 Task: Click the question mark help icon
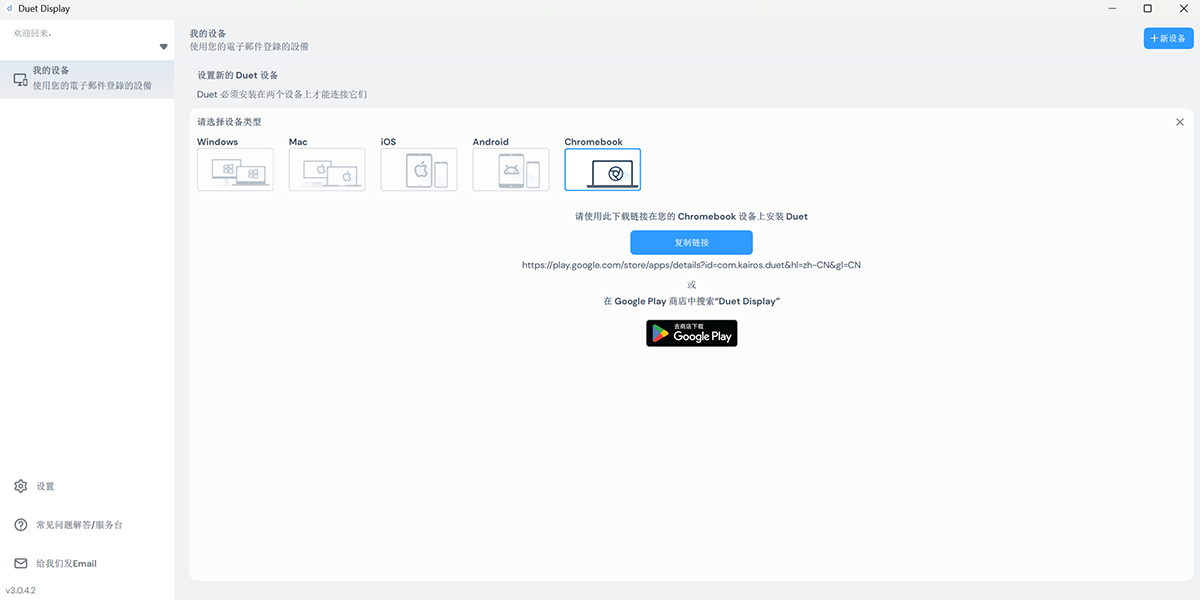tap(20, 525)
